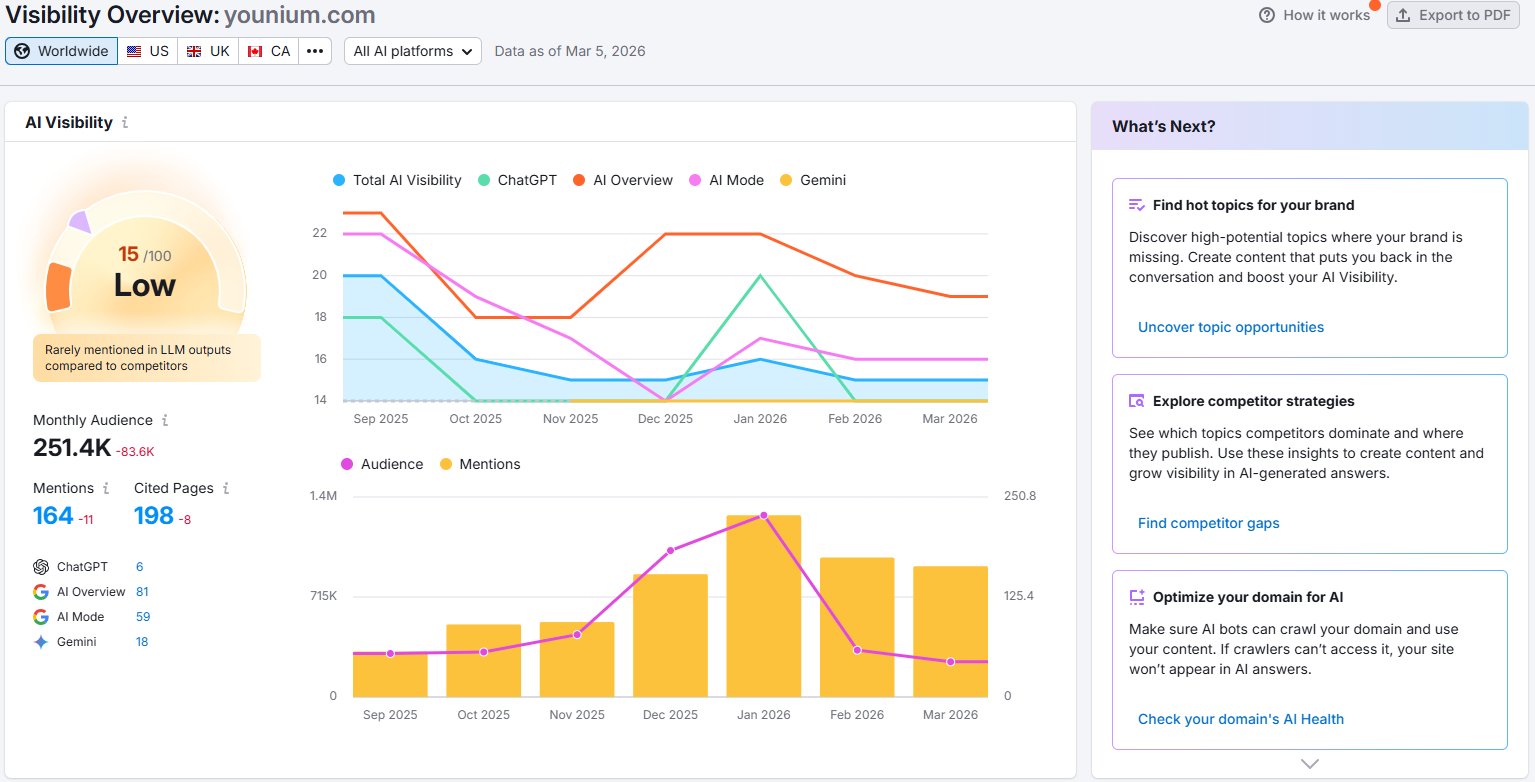Screen dimensions: 1535x782
Task: Select the UK region tab
Action: tap(208, 51)
